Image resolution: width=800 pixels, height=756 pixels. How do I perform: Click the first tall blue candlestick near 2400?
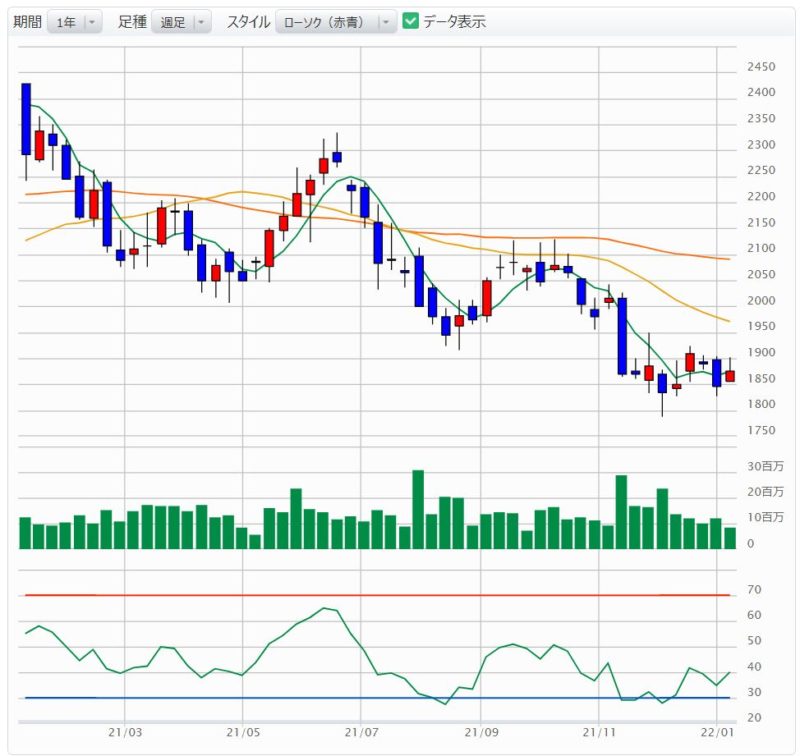point(26,119)
